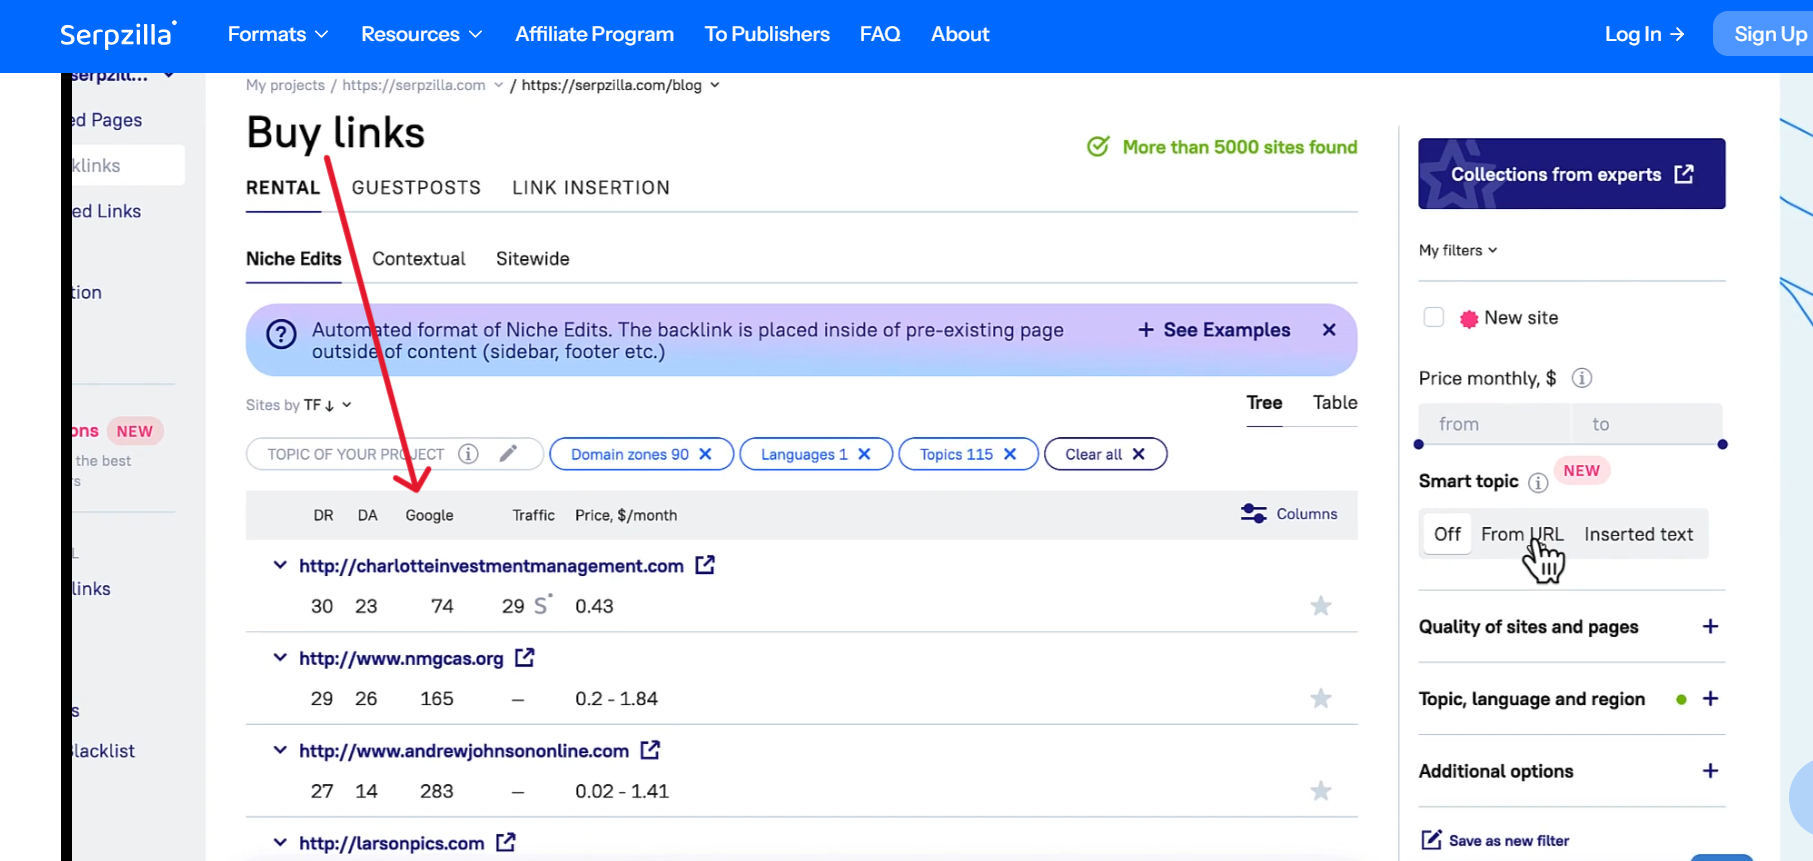This screenshot has height=861, width=1813.
Task: Click the My projects breadcrumb link
Action: (285, 85)
